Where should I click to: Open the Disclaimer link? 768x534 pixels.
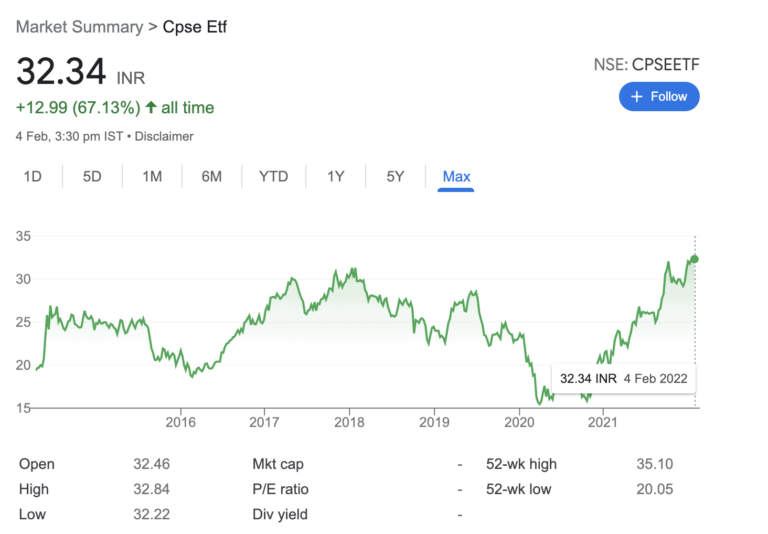164,136
